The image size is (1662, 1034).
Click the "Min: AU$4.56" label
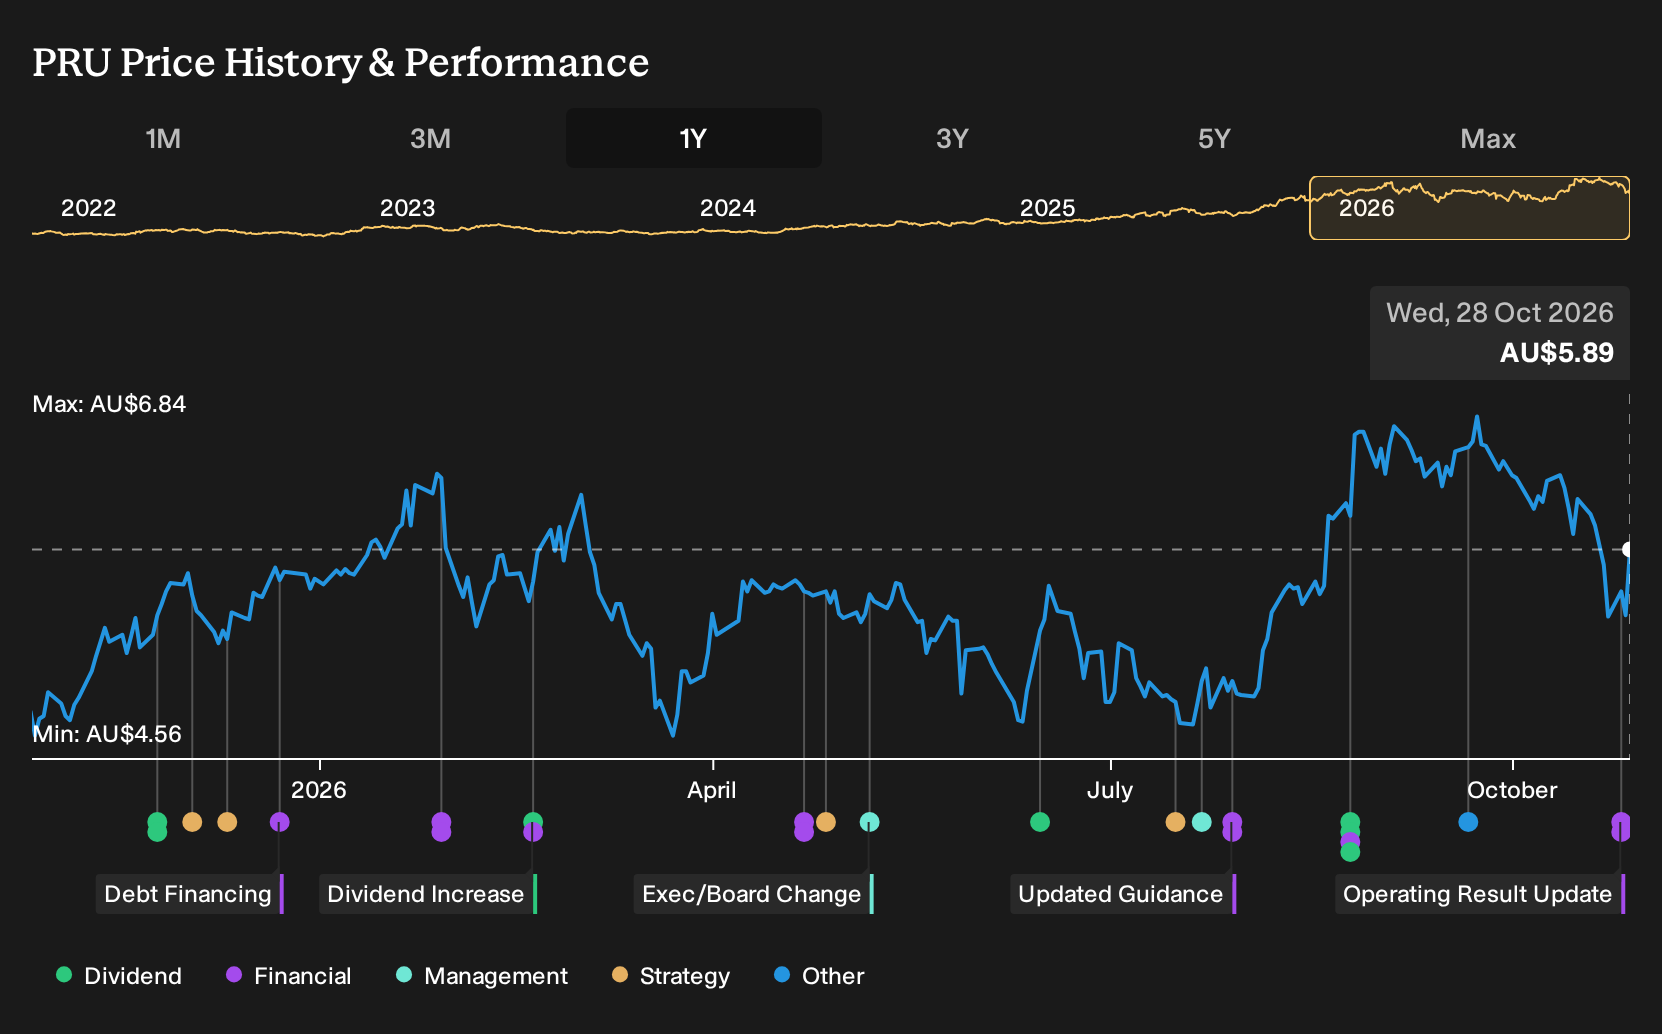pyautogui.click(x=107, y=734)
